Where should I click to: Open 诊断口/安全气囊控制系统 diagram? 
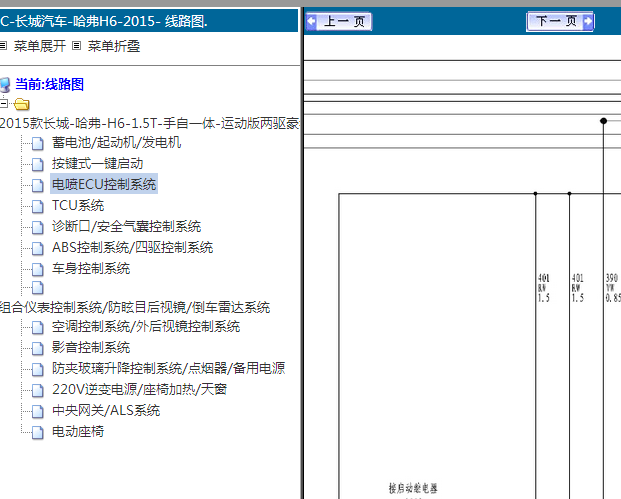click(126, 227)
